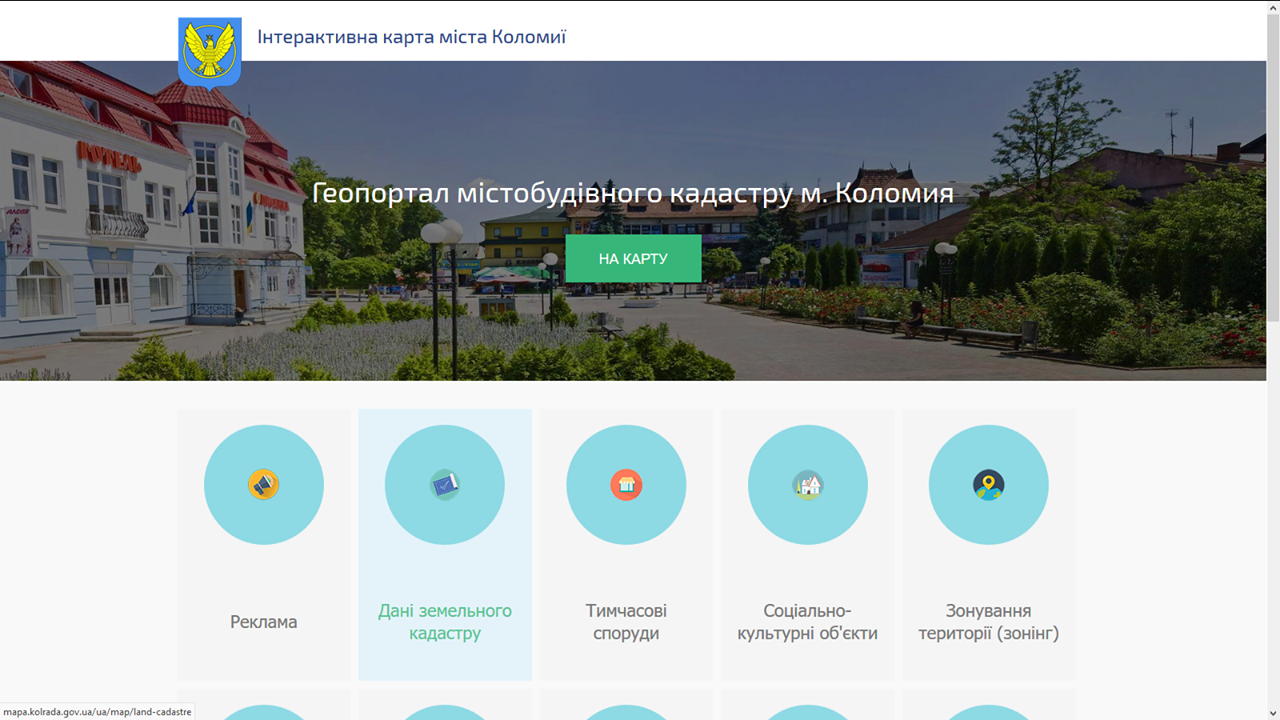Open the partially visible tile beneath Реклама
The image size is (1280, 720).
[x=264, y=706]
